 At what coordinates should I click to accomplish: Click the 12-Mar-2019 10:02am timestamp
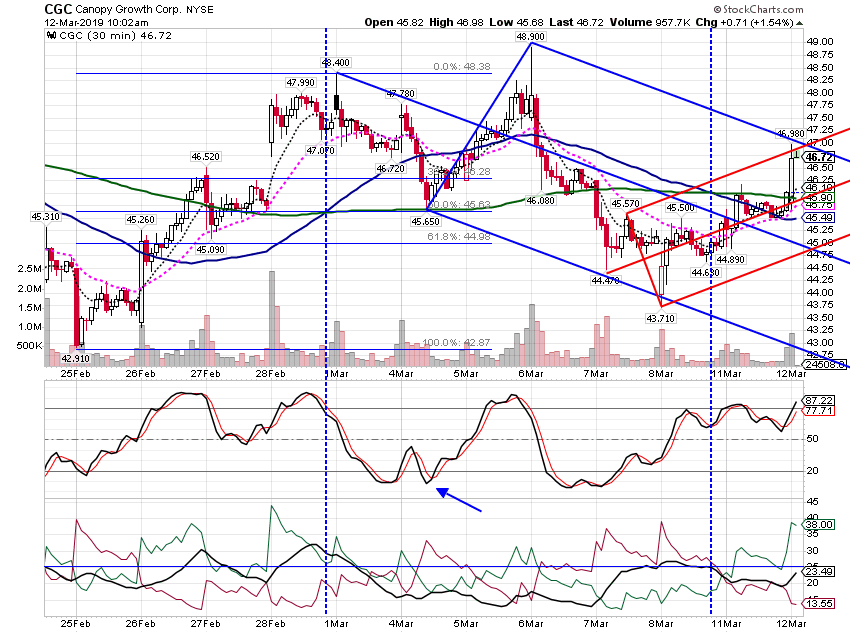click(x=96, y=23)
